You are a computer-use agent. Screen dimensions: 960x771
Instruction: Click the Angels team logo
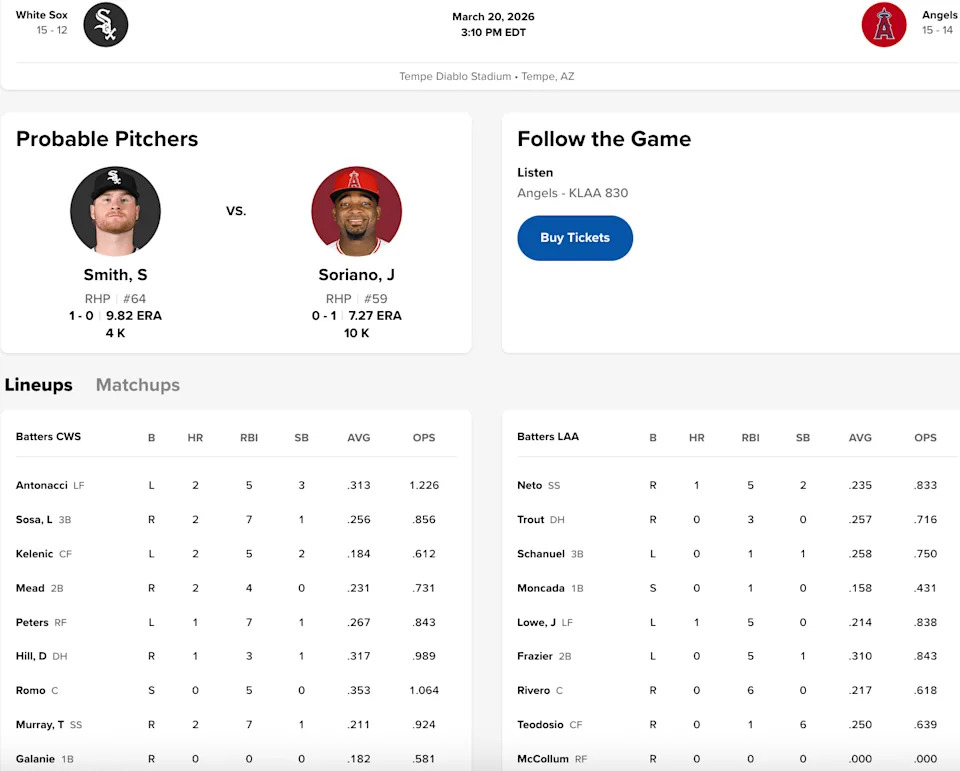tap(884, 24)
